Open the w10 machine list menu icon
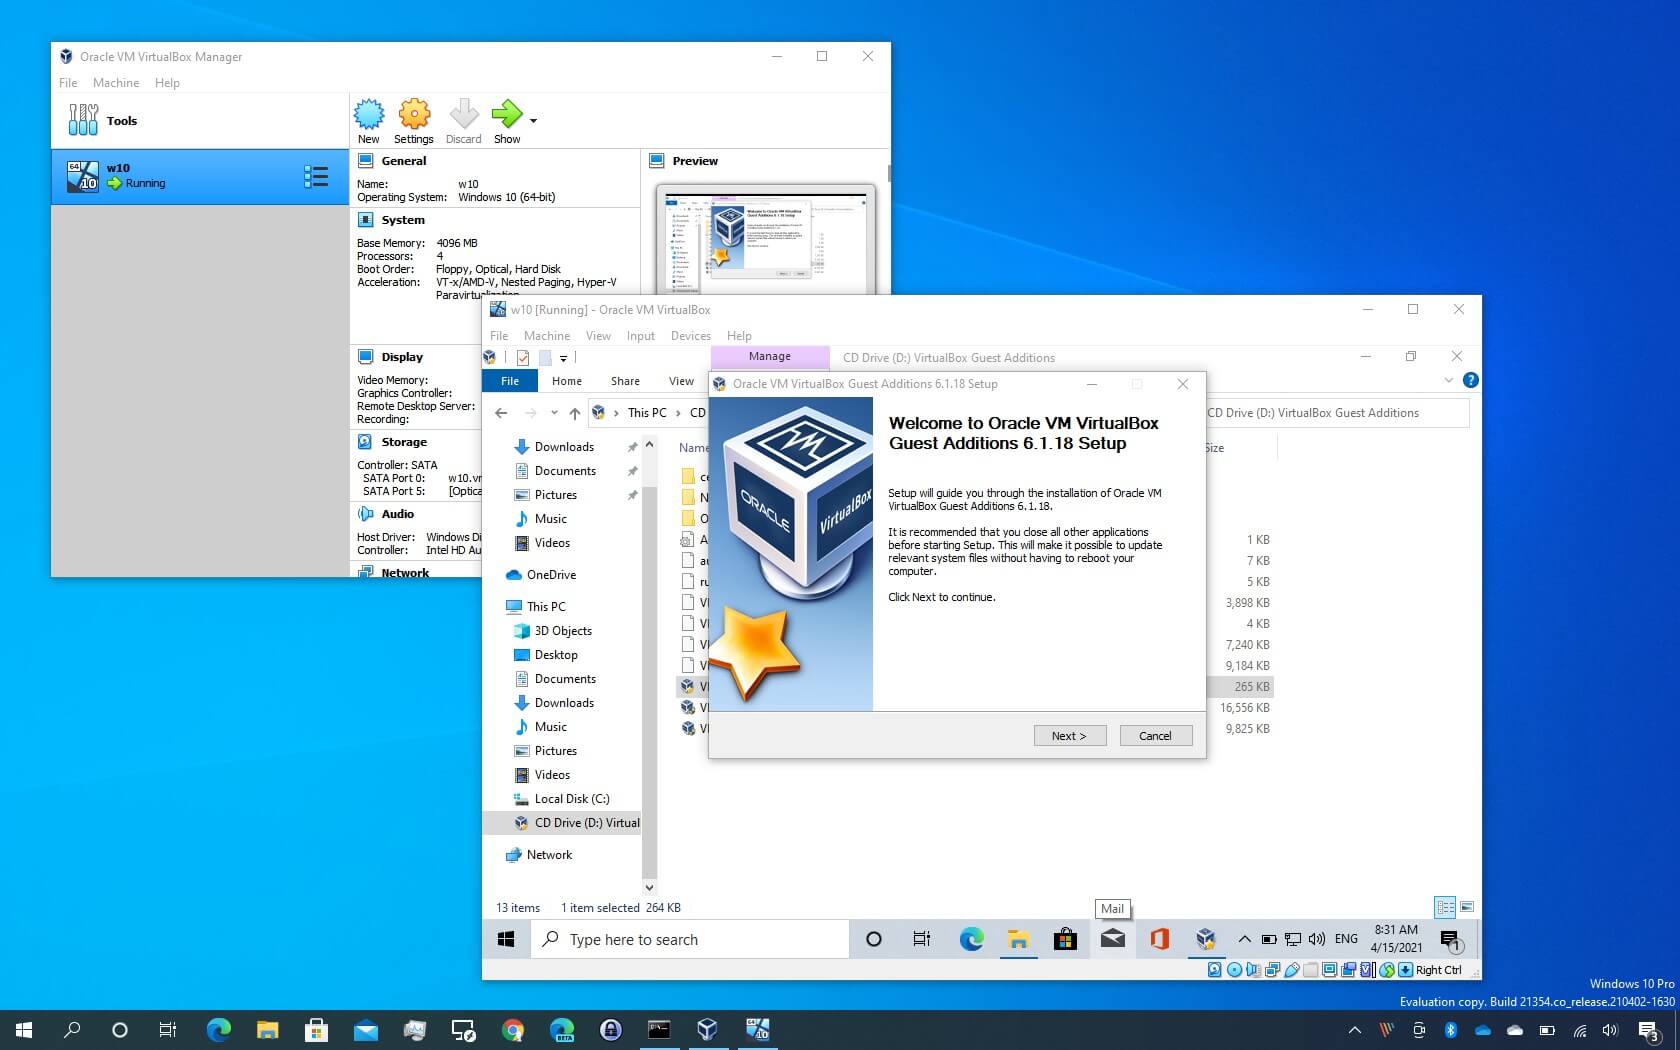 (316, 178)
